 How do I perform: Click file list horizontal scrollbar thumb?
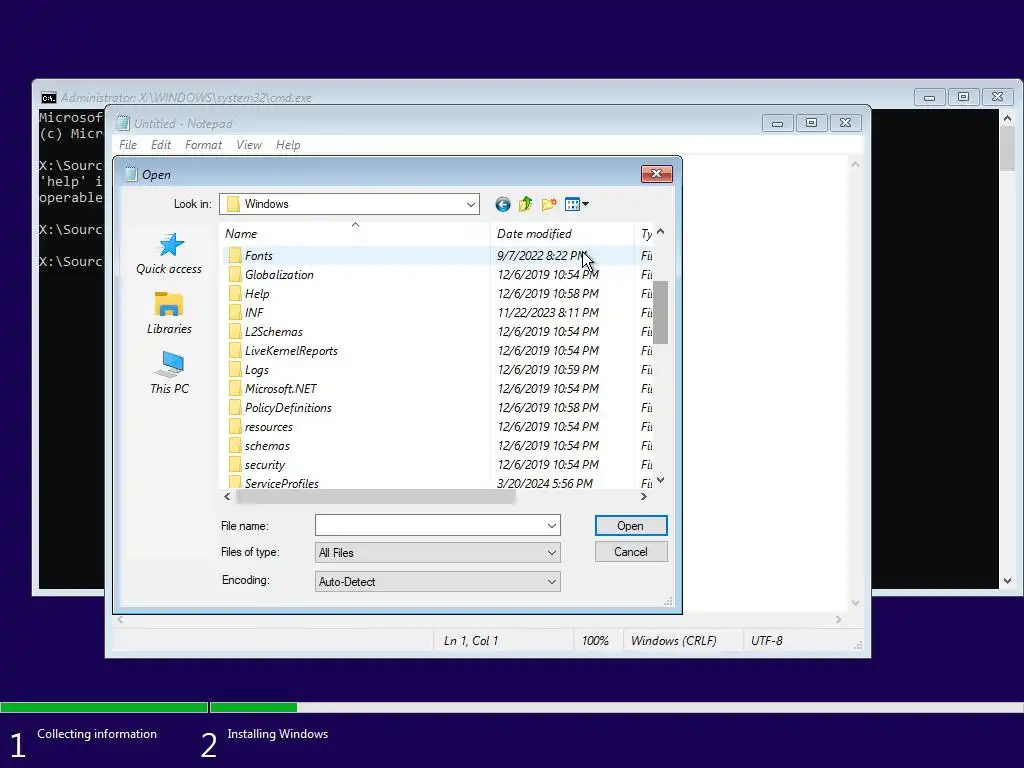(376, 497)
